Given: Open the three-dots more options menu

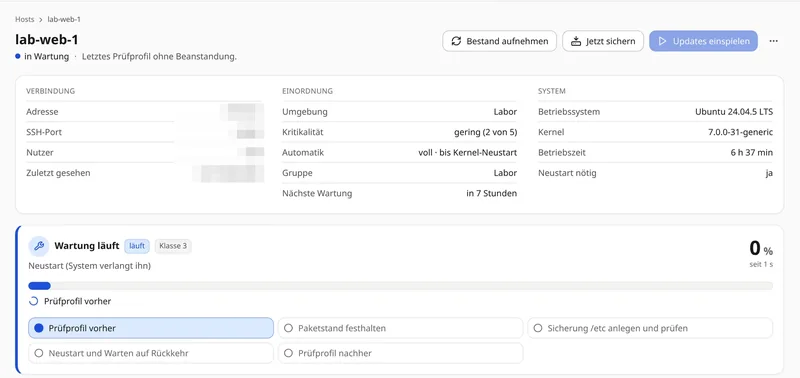Looking at the screenshot, I should 773,41.
